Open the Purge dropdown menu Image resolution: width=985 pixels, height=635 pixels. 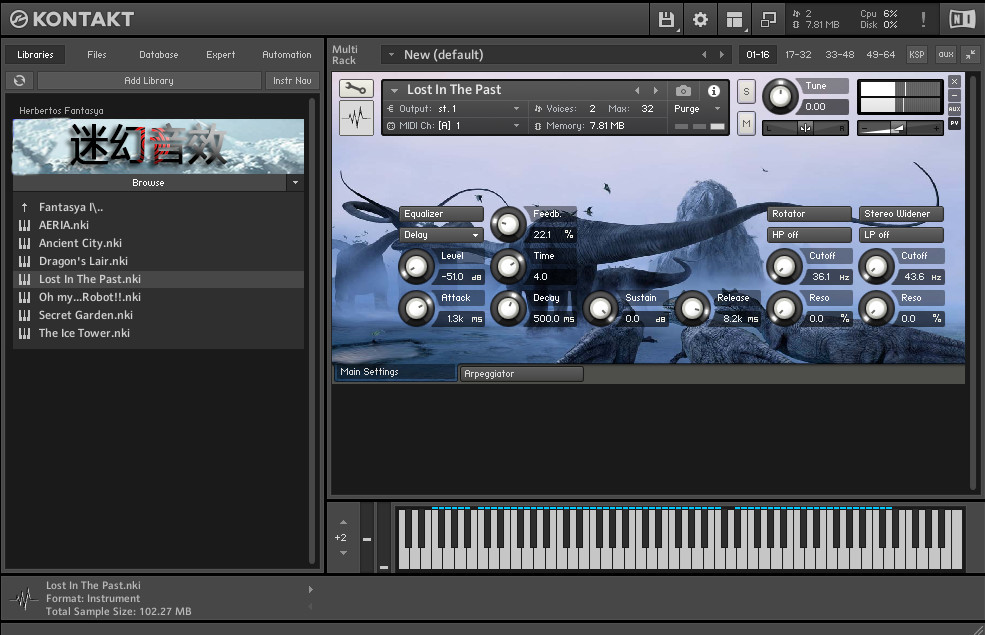pos(697,109)
